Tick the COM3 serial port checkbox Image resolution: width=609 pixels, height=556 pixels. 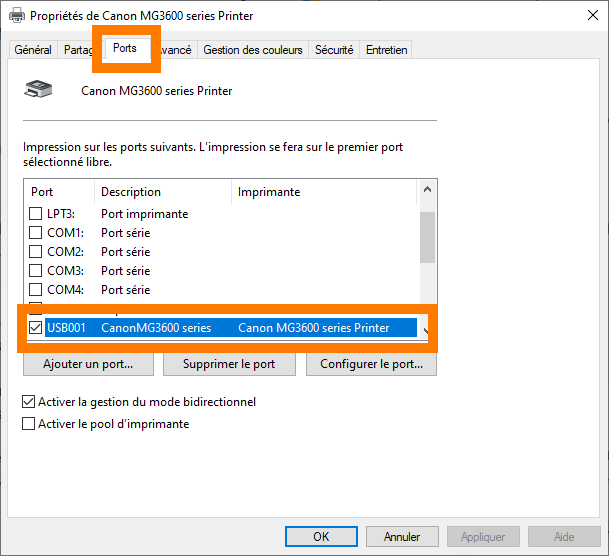pos(36,271)
